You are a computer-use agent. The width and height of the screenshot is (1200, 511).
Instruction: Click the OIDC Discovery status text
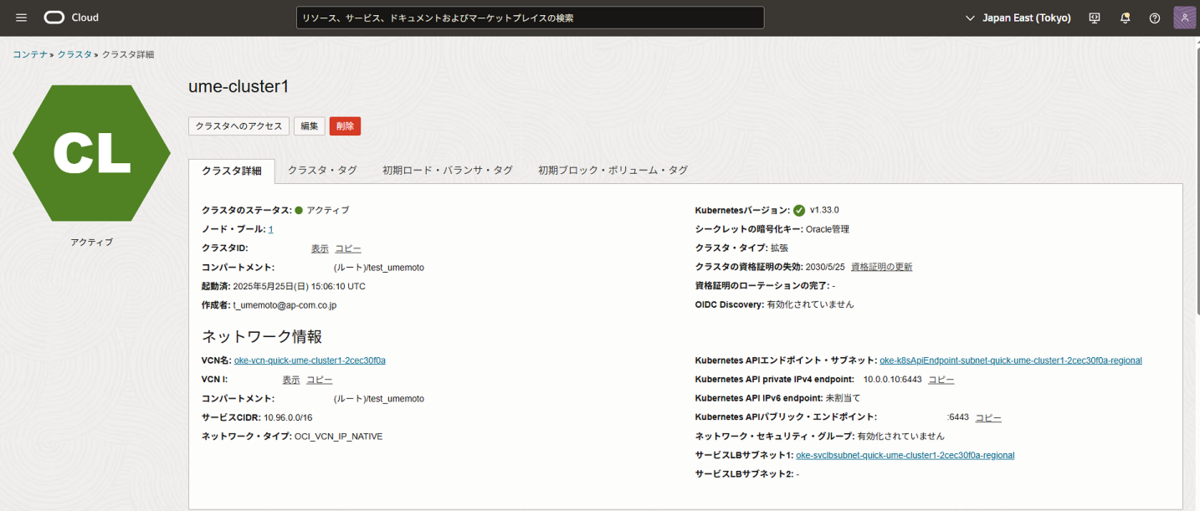811,304
